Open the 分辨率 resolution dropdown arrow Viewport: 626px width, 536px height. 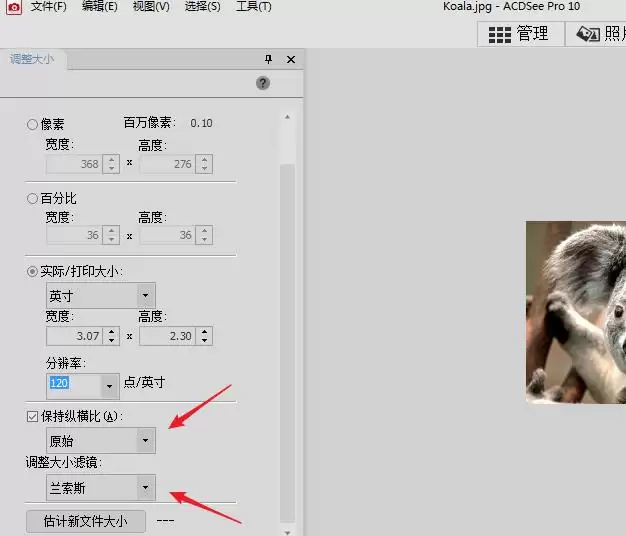[109, 386]
